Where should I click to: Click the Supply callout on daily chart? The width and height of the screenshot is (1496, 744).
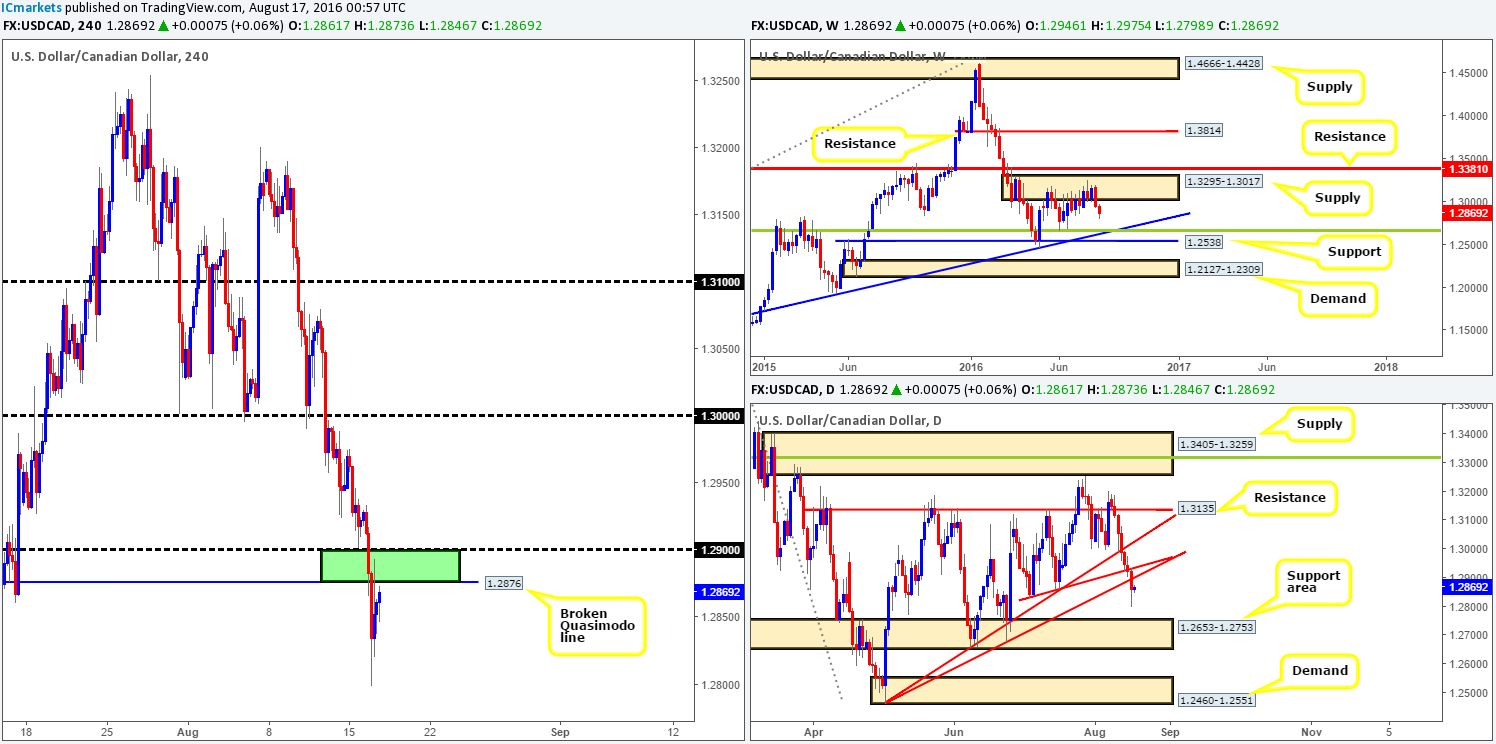[1319, 424]
